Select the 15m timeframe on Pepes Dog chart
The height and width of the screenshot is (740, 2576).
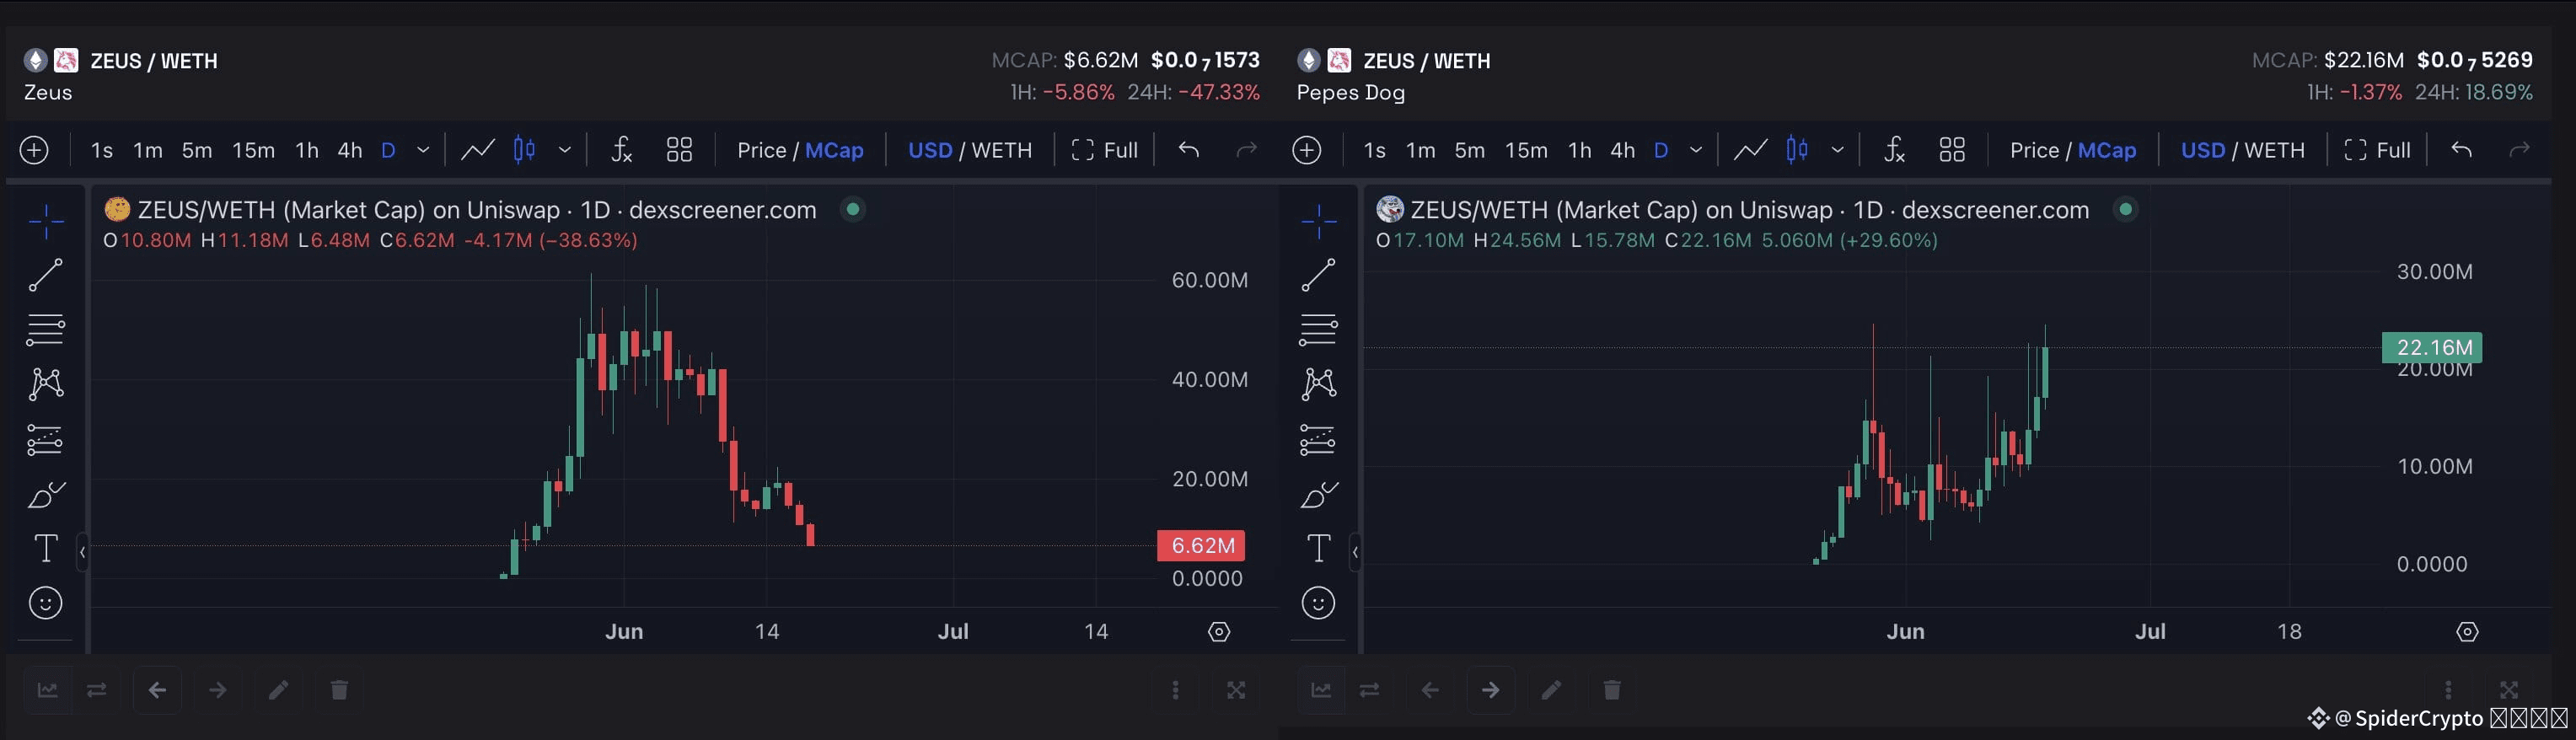click(1527, 150)
